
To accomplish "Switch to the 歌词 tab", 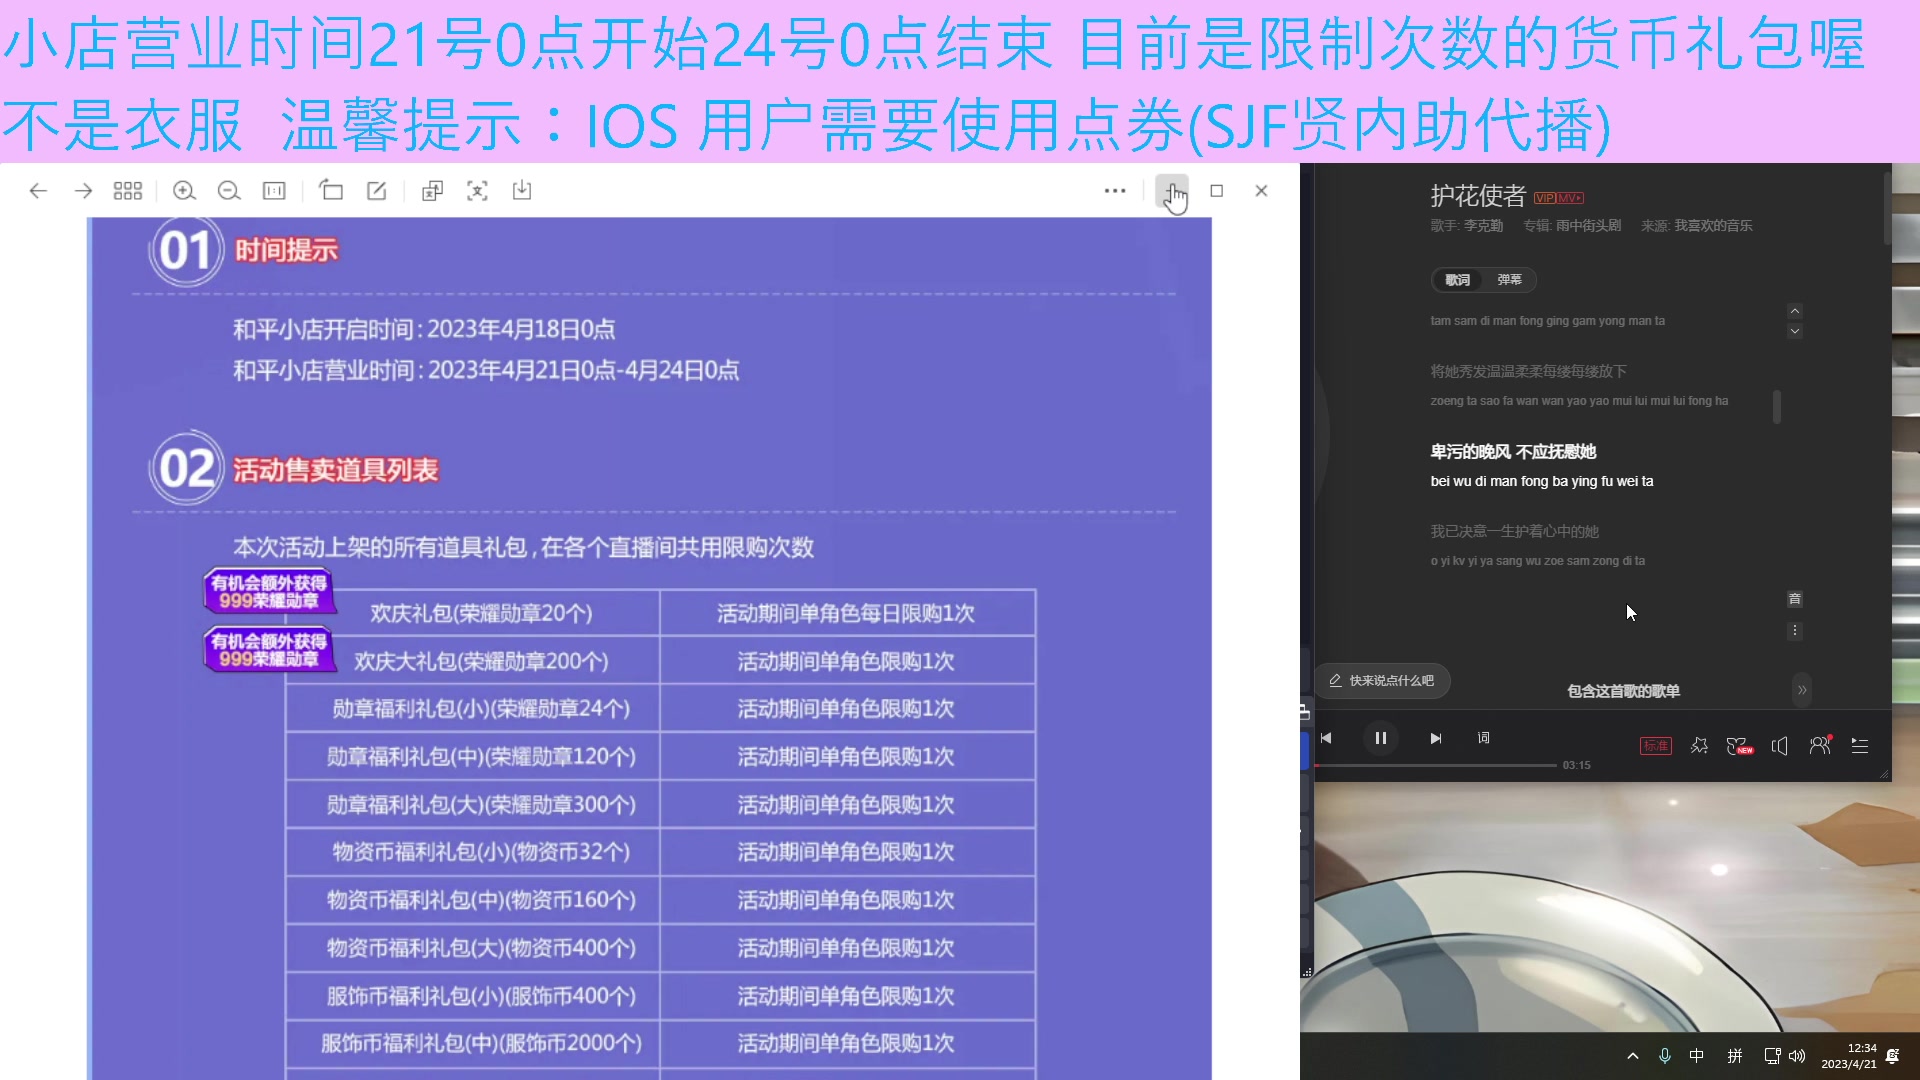I will tap(1459, 280).
